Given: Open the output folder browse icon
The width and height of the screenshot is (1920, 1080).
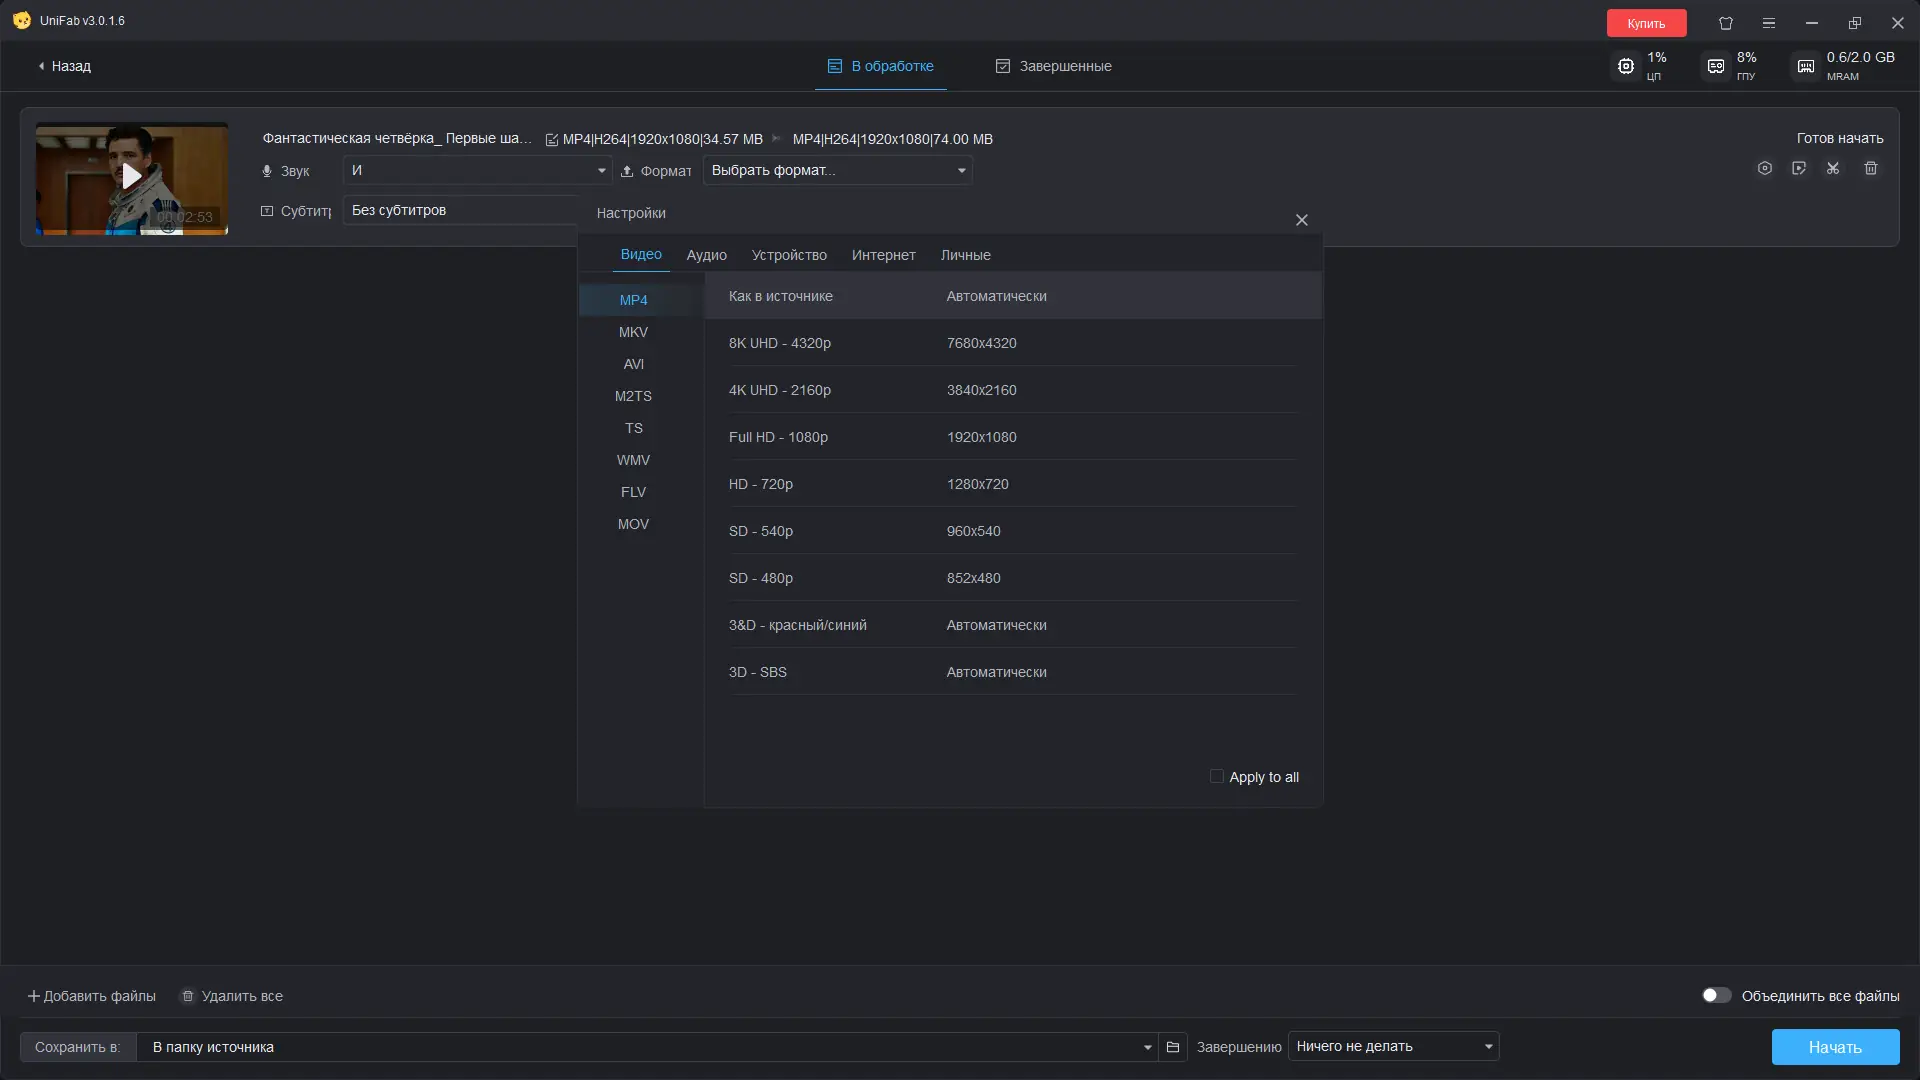Looking at the screenshot, I should pos(1173,1047).
